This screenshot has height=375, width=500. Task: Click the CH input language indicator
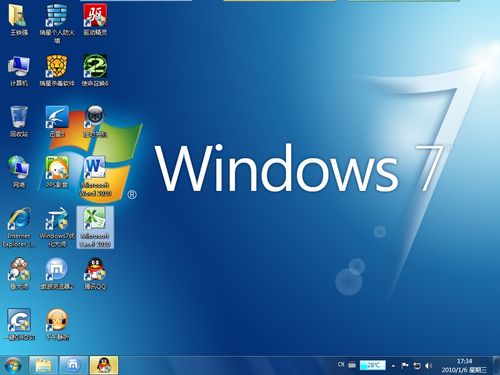(341, 364)
